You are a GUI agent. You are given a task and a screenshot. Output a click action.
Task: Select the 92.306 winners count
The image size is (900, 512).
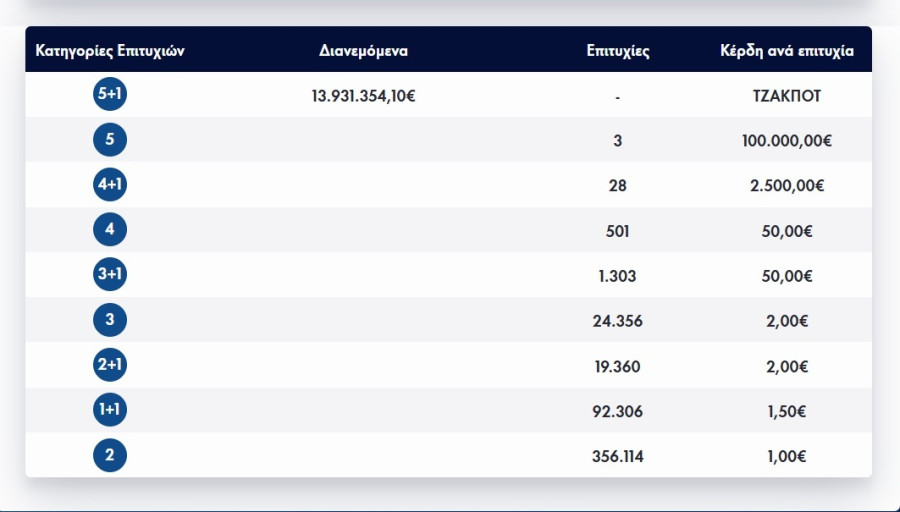coord(618,412)
